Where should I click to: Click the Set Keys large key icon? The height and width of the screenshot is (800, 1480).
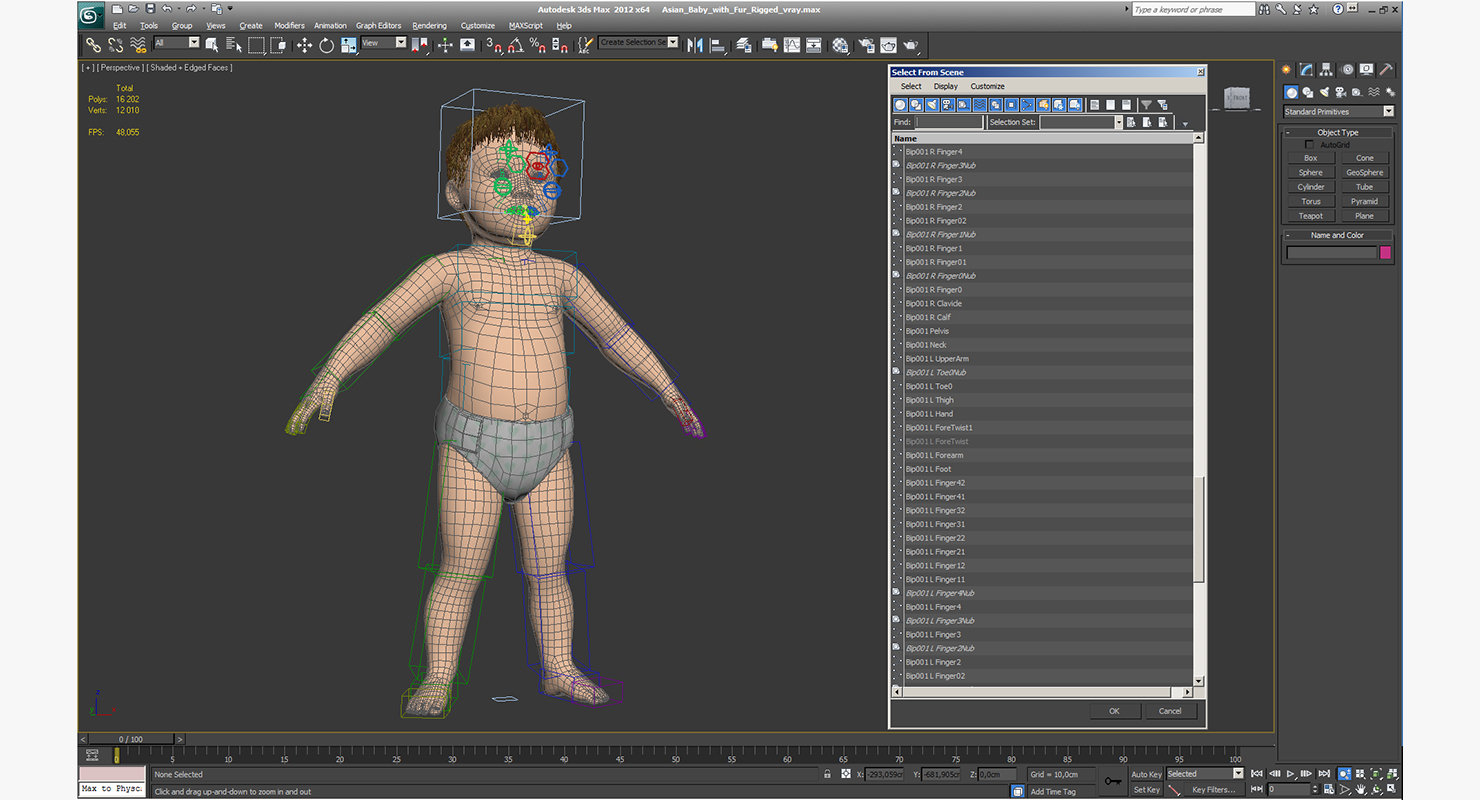point(1113,779)
